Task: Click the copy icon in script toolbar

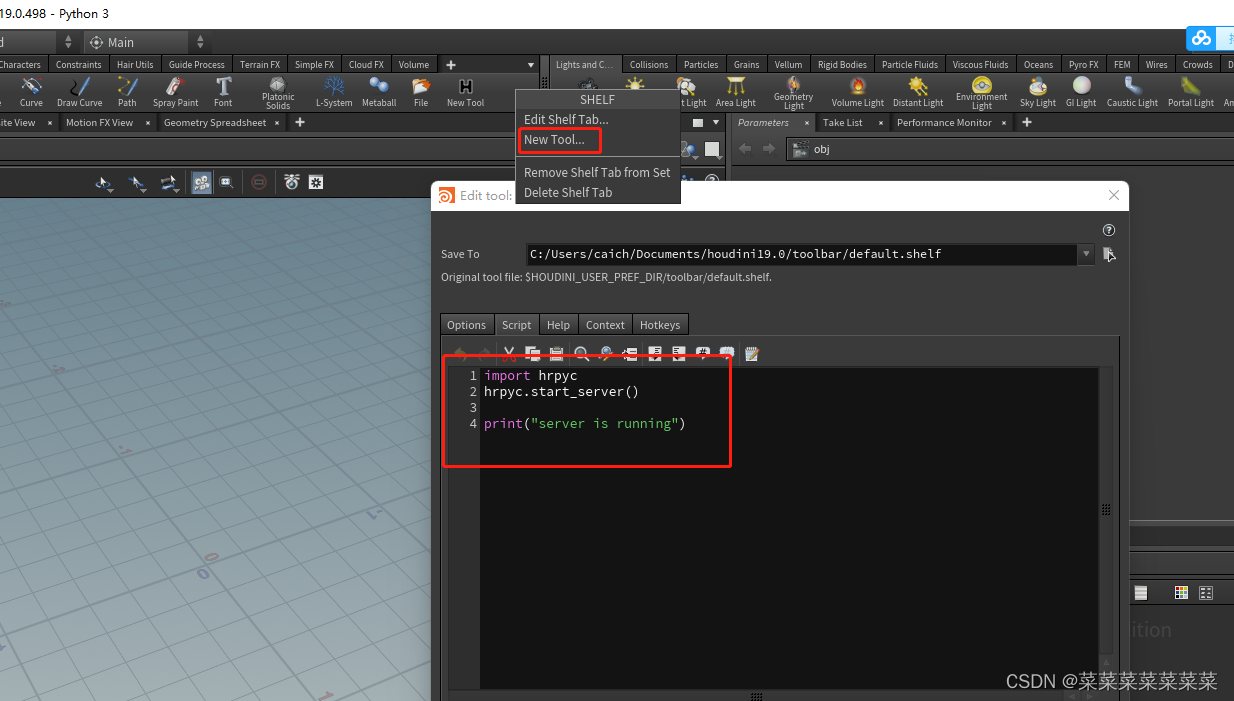Action: click(x=533, y=353)
